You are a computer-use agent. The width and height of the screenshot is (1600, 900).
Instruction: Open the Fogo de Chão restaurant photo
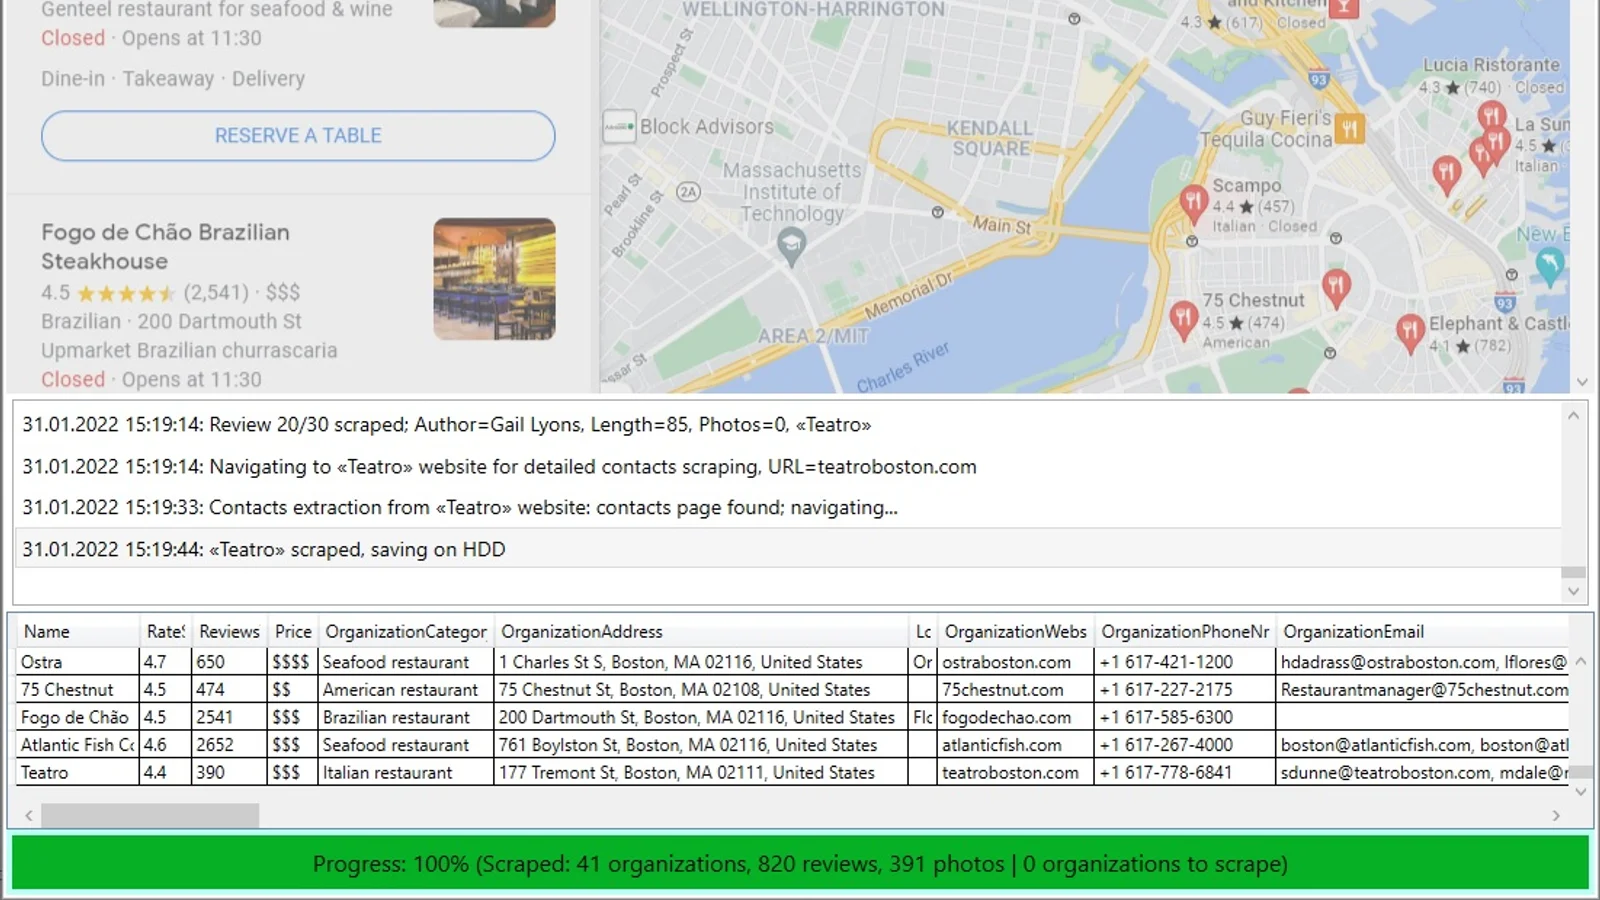coord(494,279)
